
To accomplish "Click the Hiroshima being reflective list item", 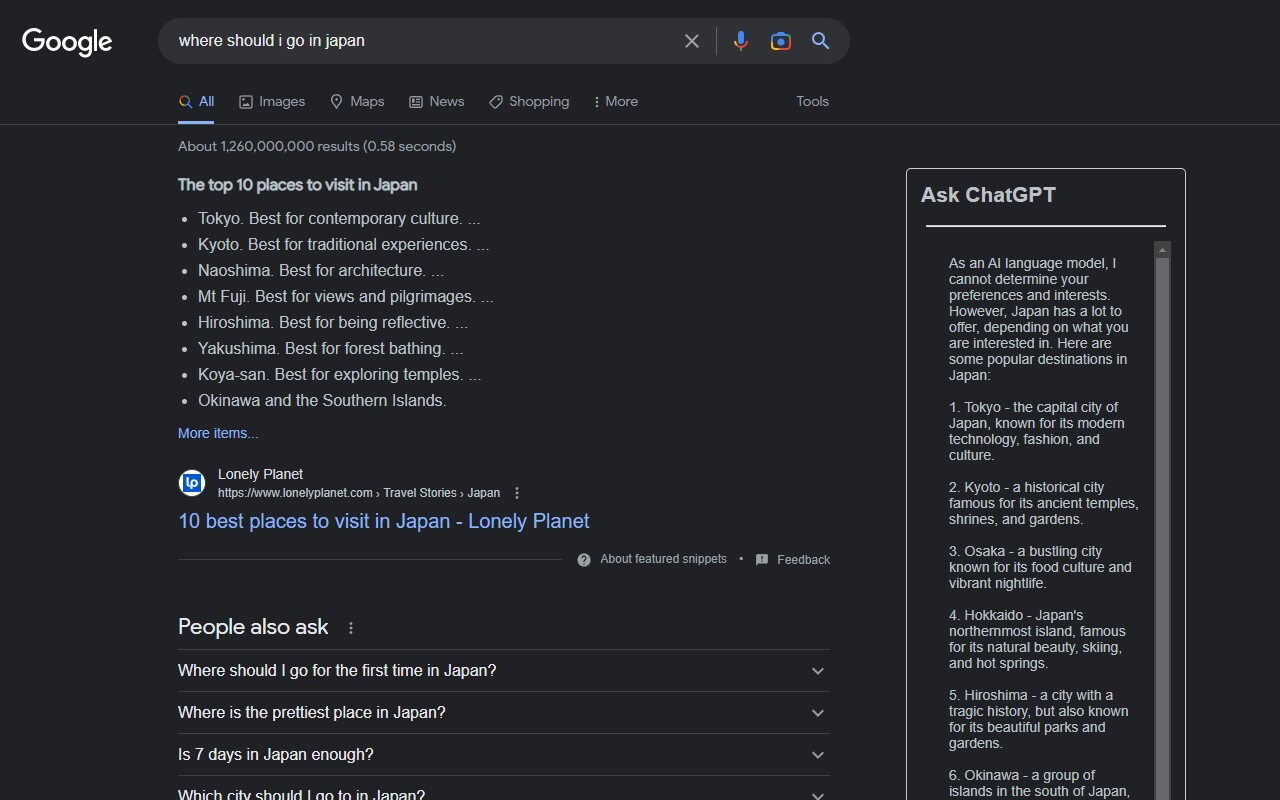I will click(333, 322).
